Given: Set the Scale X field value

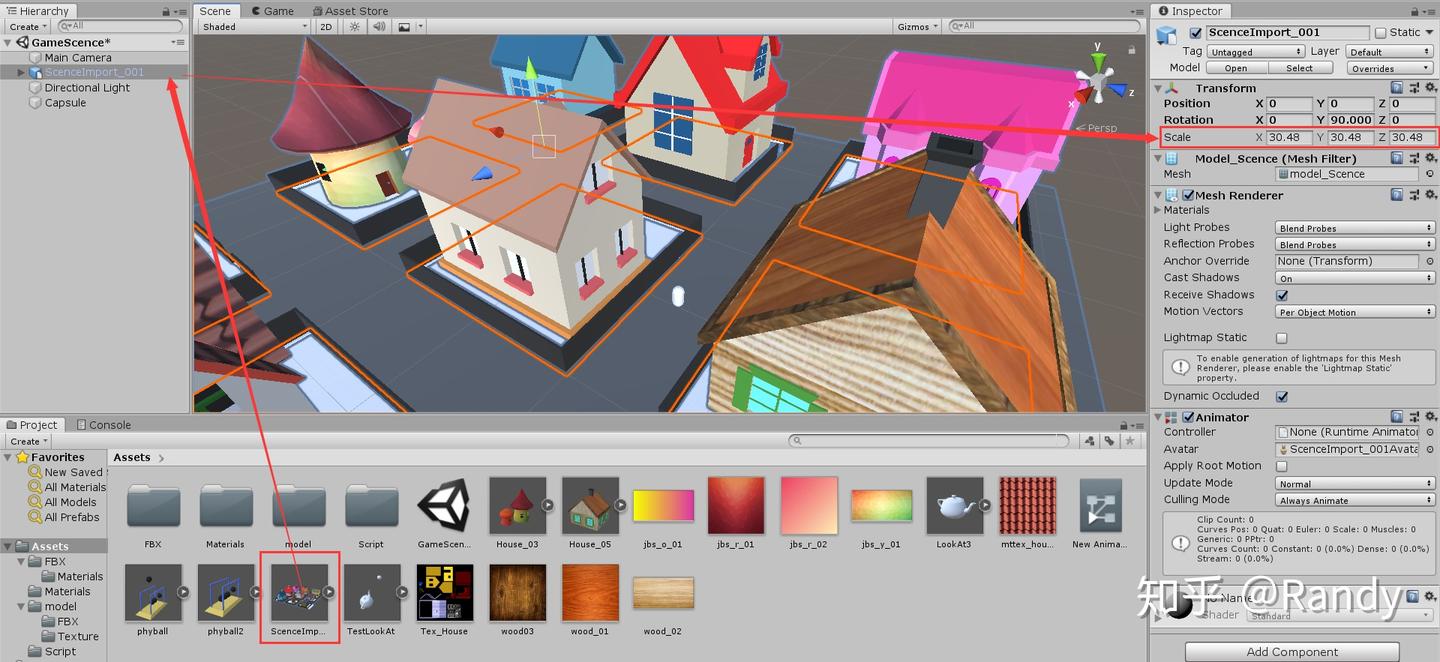Looking at the screenshot, I should pos(1288,137).
